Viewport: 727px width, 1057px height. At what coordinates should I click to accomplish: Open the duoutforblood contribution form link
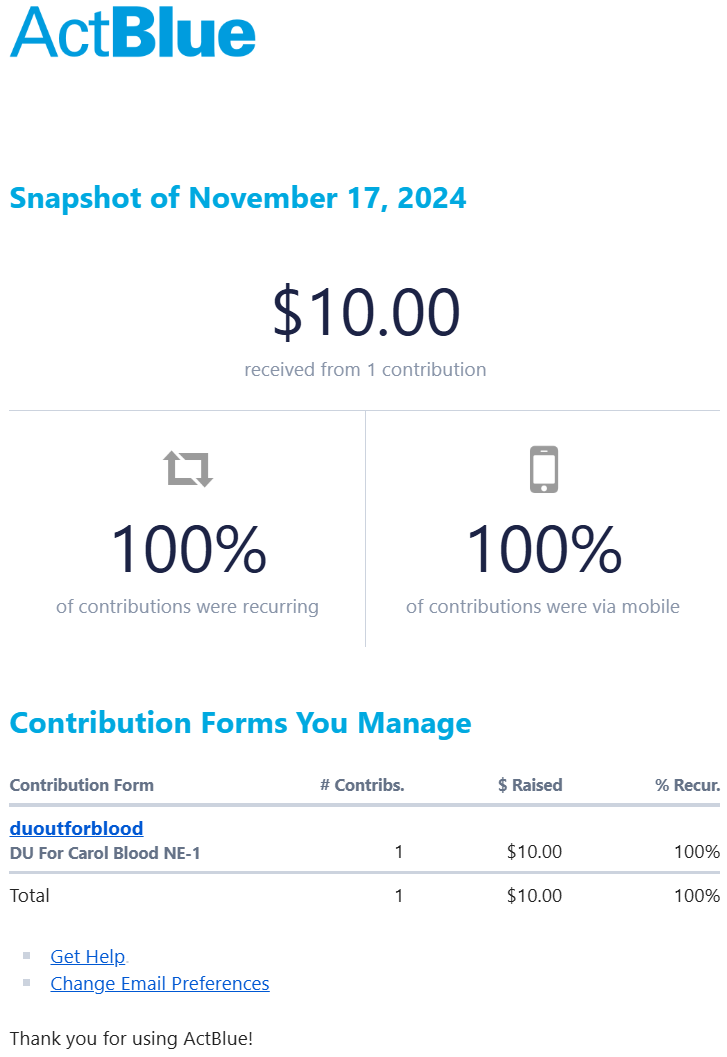[76, 828]
